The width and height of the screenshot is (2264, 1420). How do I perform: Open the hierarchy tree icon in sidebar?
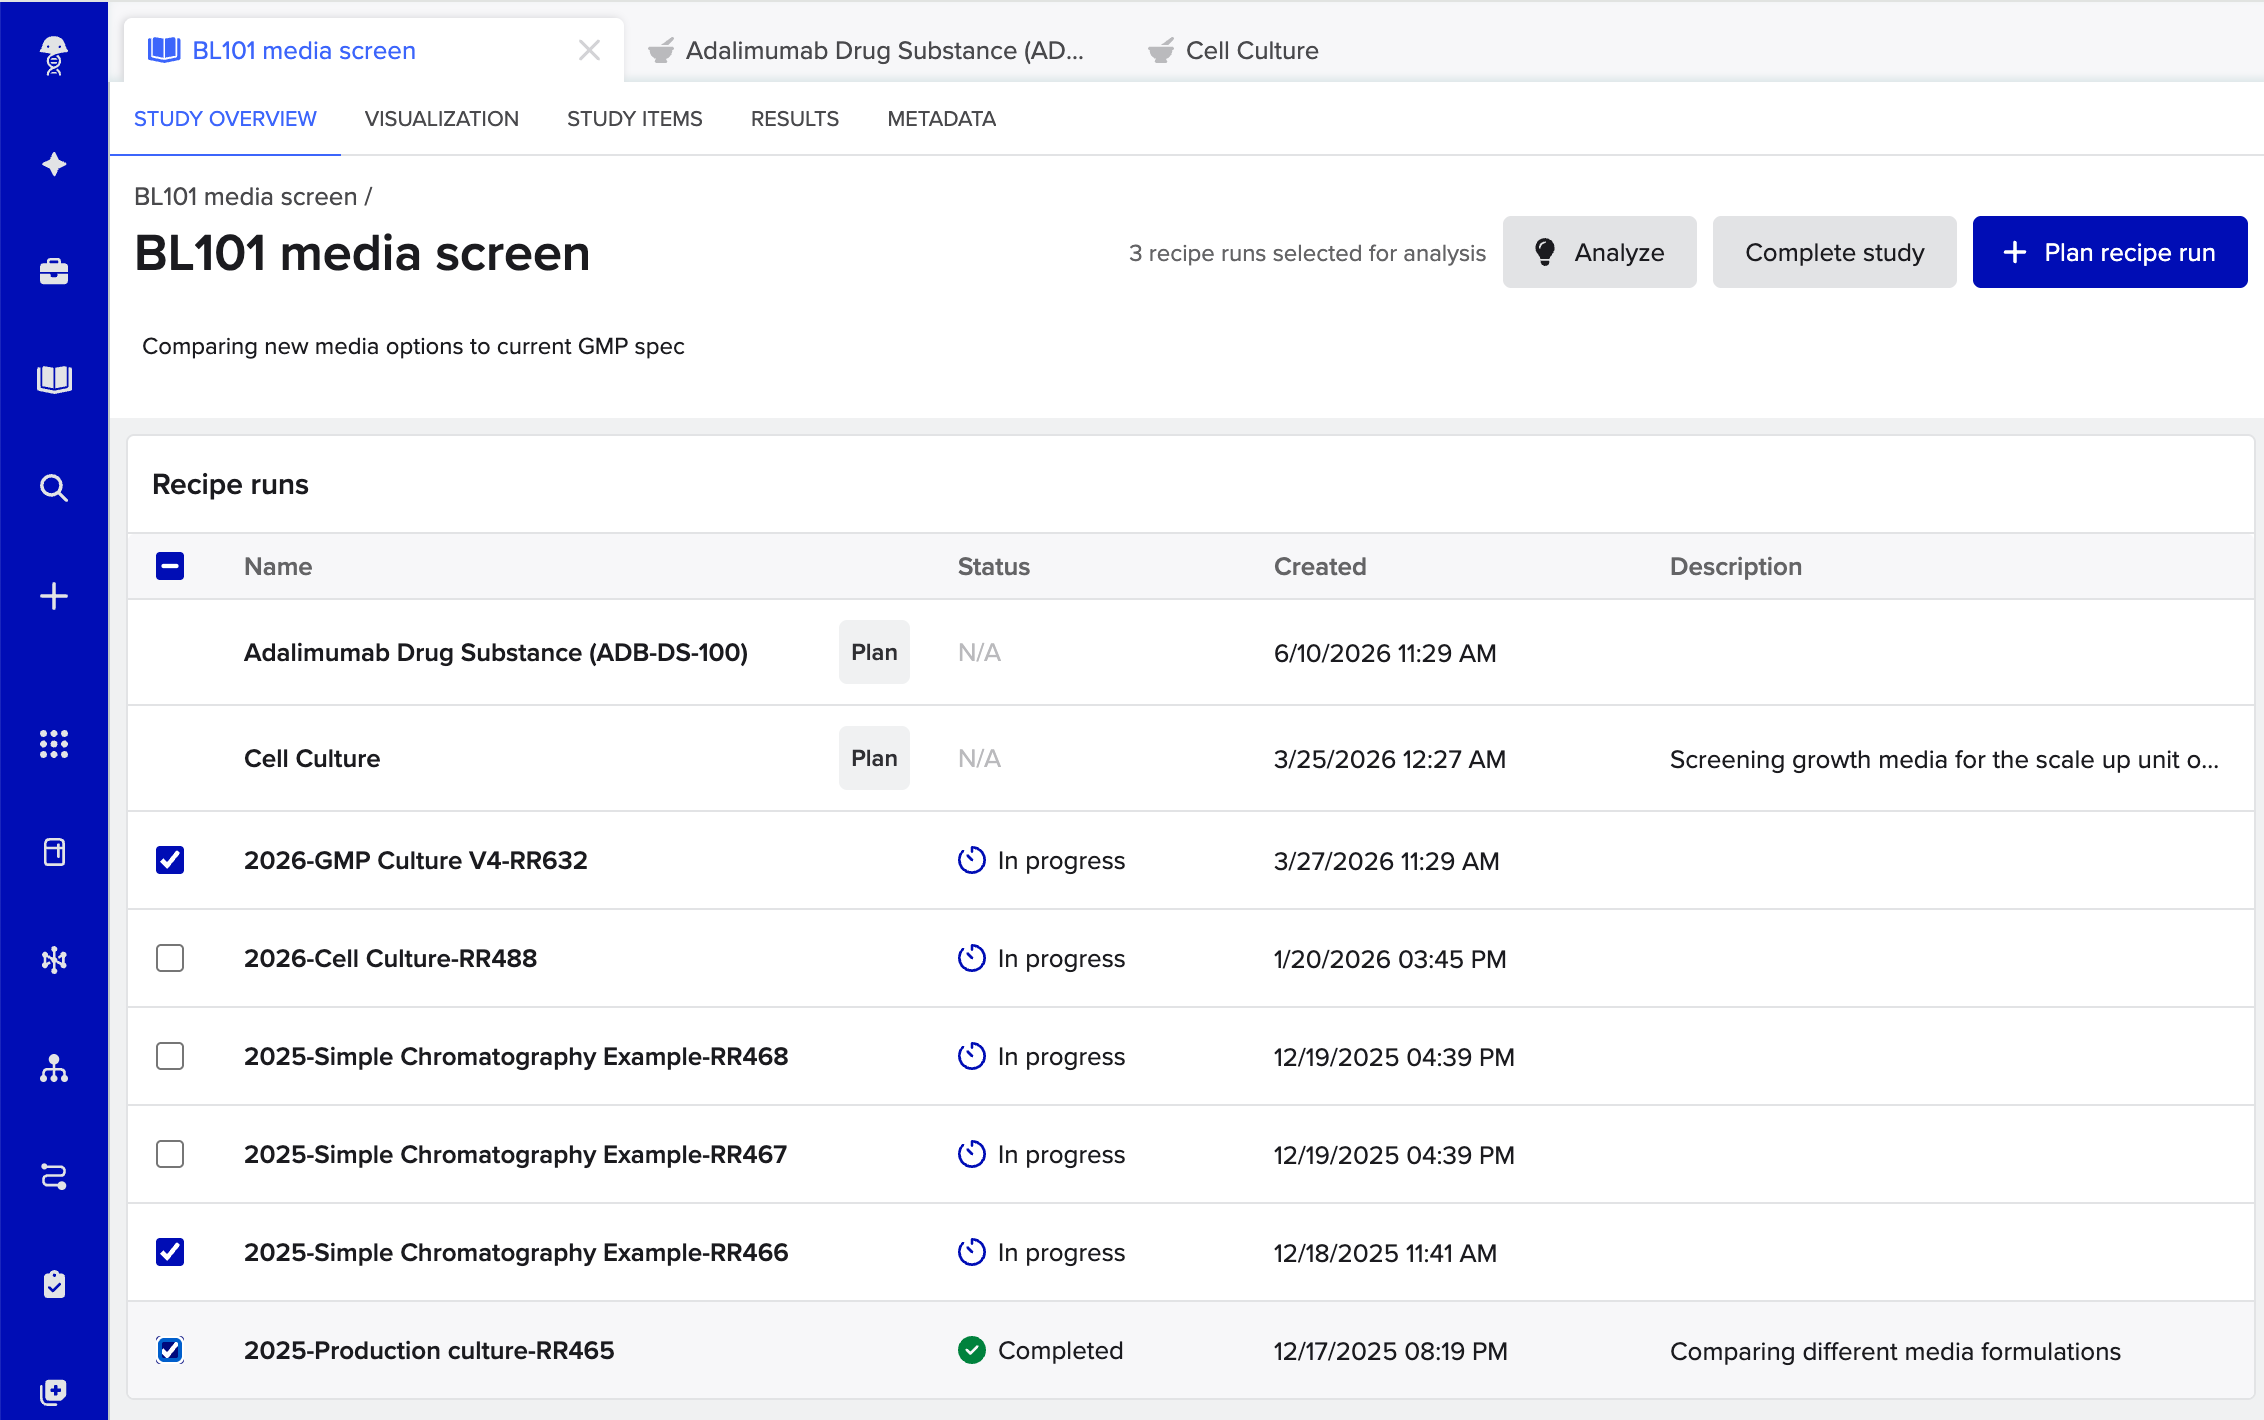point(54,1068)
